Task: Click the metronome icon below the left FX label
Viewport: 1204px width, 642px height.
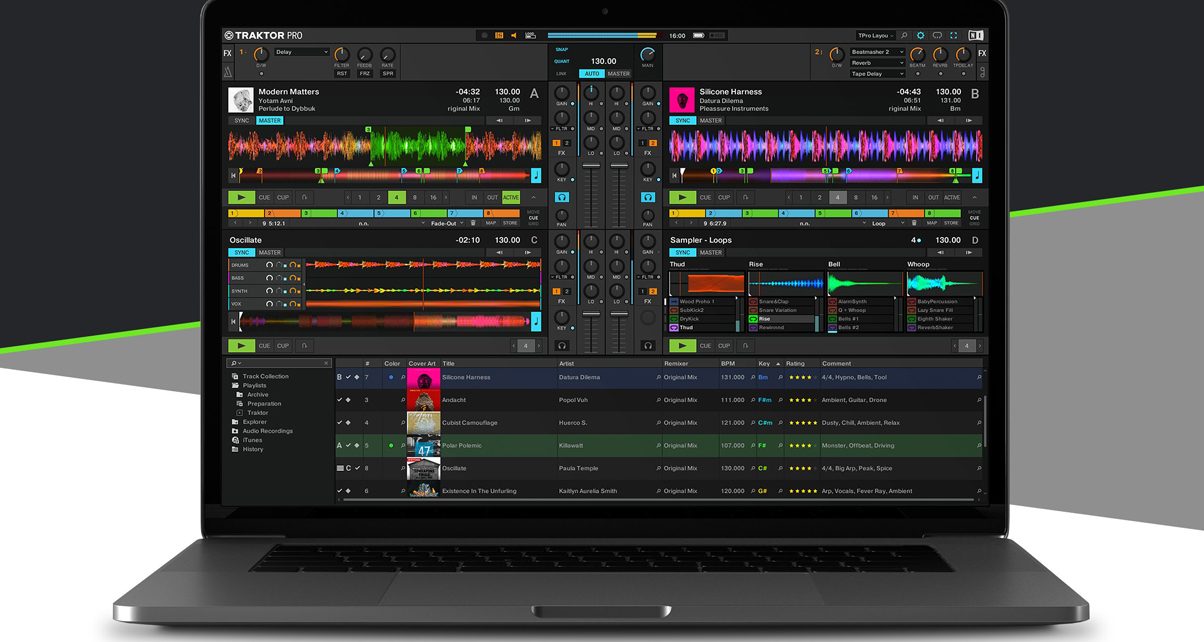Action: coord(227,71)
